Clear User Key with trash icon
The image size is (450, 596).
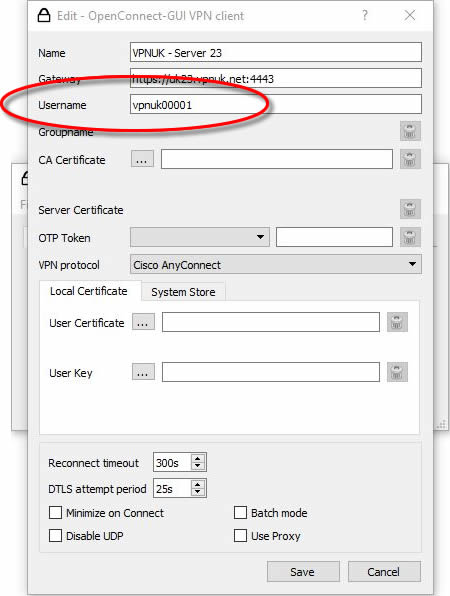point(397,372)
